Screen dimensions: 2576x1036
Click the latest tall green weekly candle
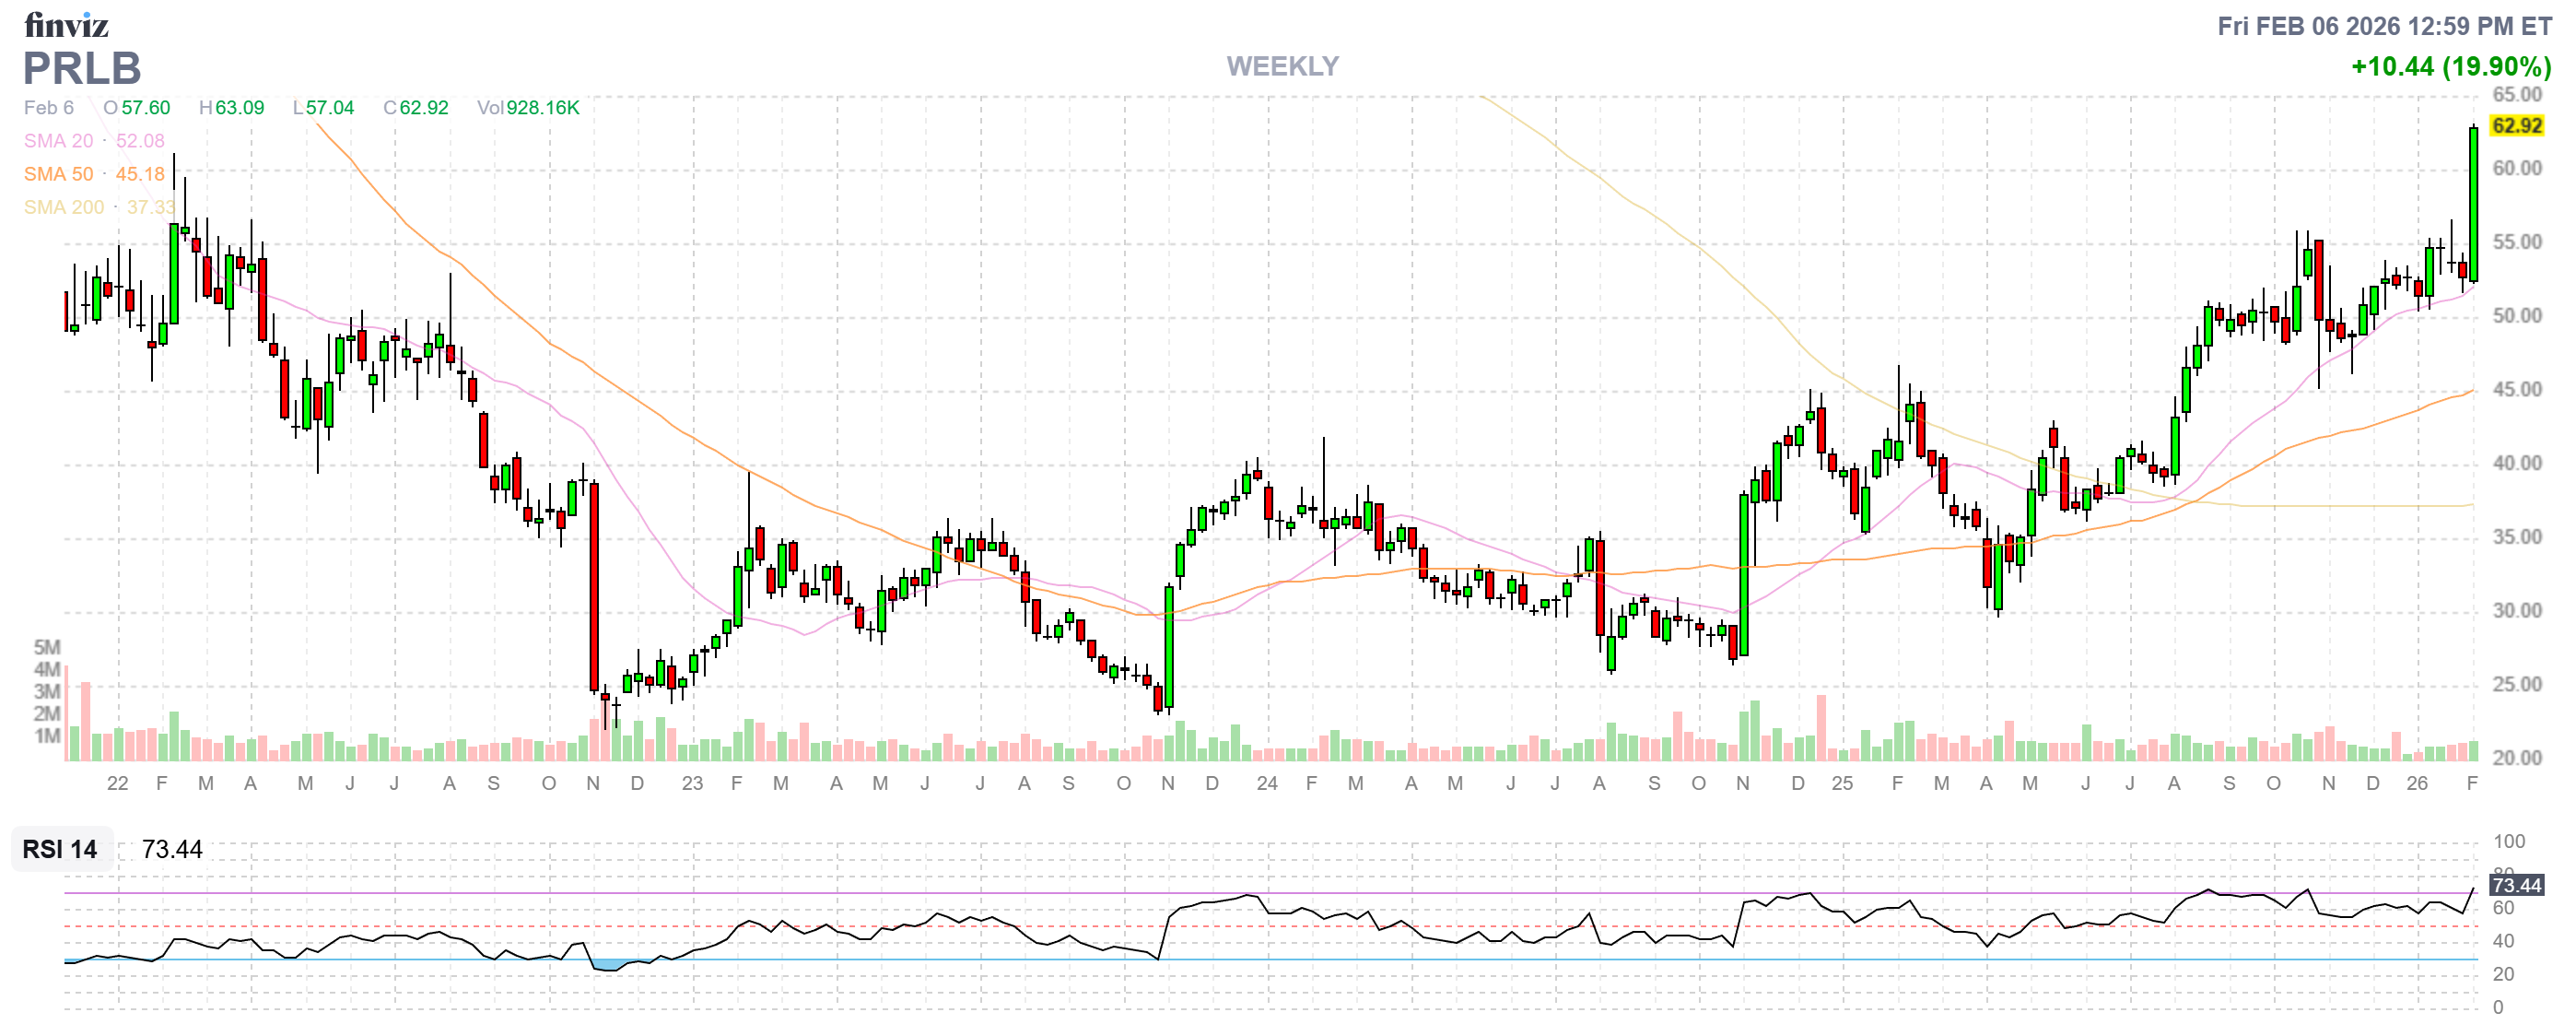click(x=2473, y=205)
